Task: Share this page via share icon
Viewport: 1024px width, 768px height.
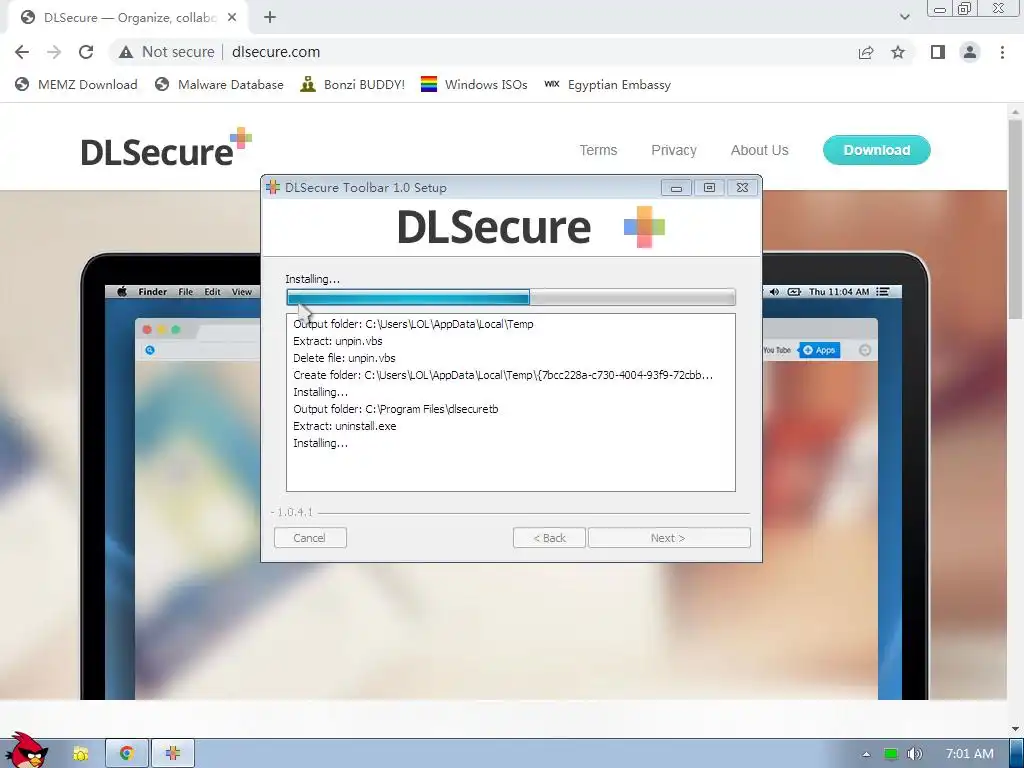Action: click(x=866, y=52)
